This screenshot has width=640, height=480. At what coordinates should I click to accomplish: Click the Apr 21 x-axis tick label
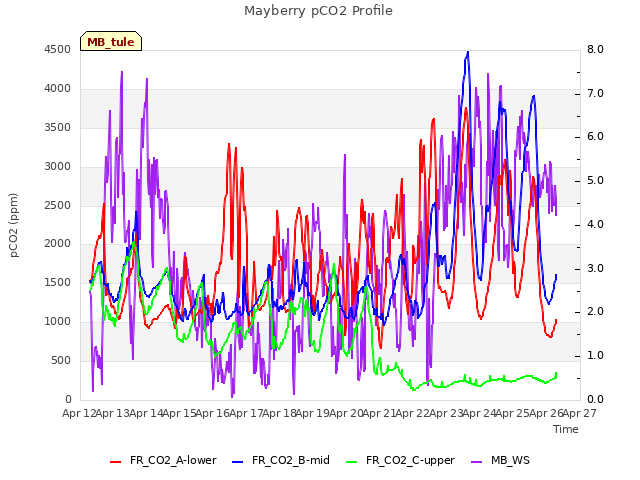(380, 413)
